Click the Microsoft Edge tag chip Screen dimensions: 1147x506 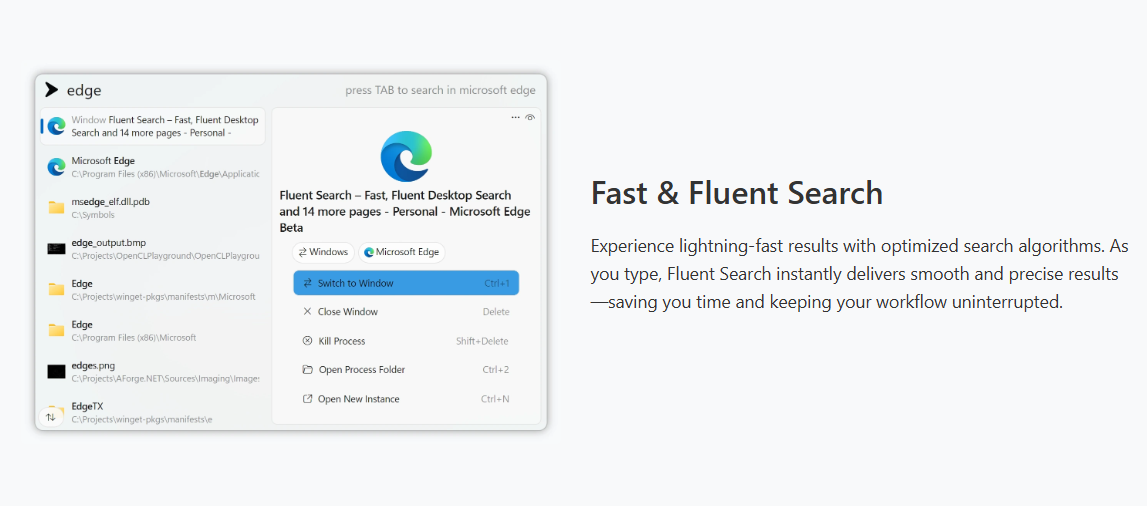click(x=402, y=252)
